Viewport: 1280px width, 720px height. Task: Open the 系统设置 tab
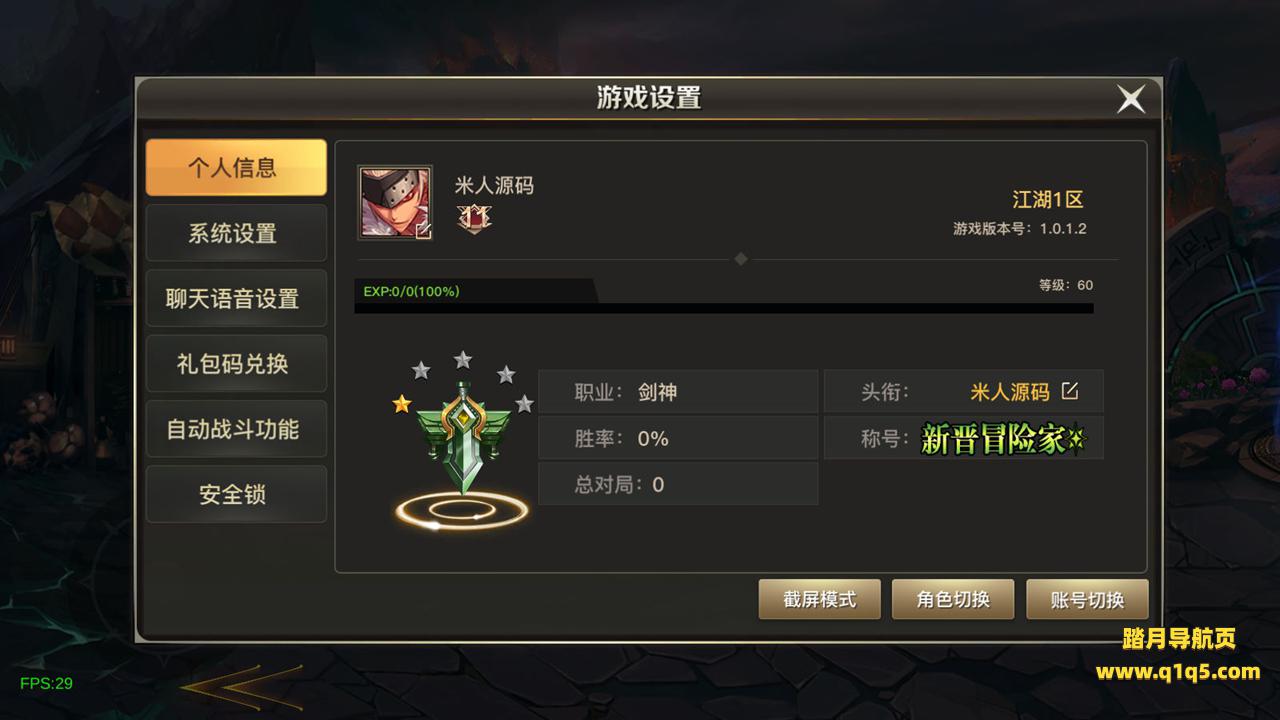point(236,233)
